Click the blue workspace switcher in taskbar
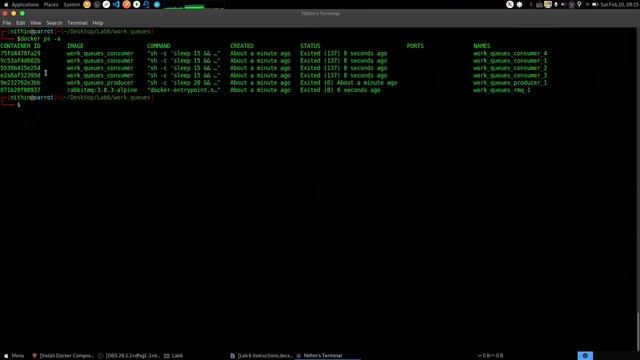This screenshot has width=640, height=360. coord(585,356)
